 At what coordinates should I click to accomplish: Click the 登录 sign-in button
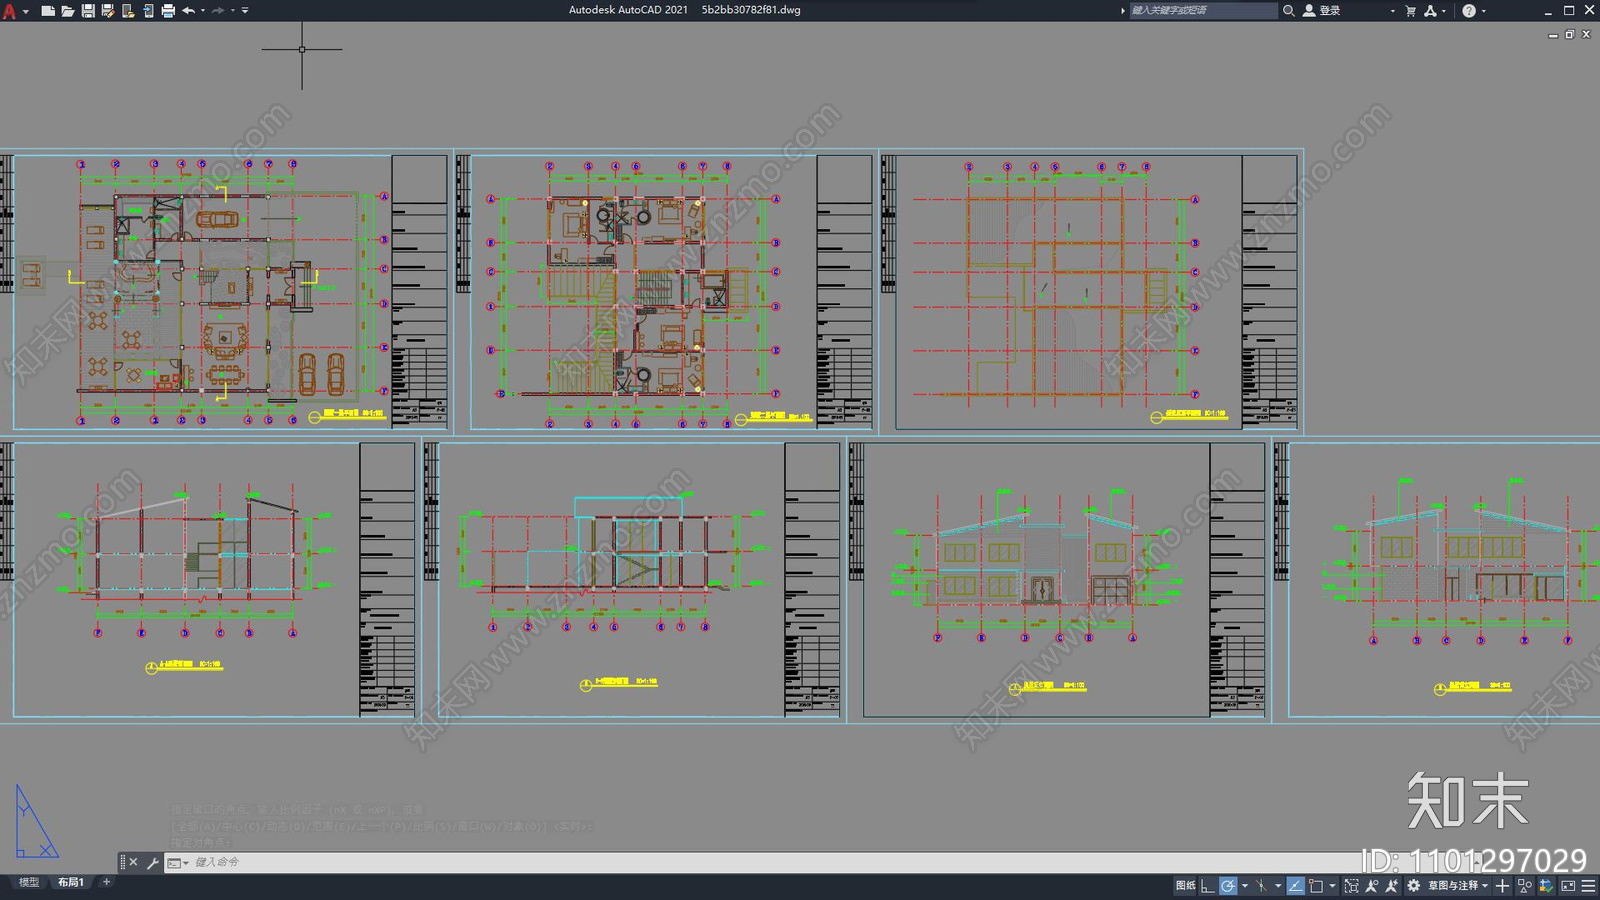point(1321,11)
